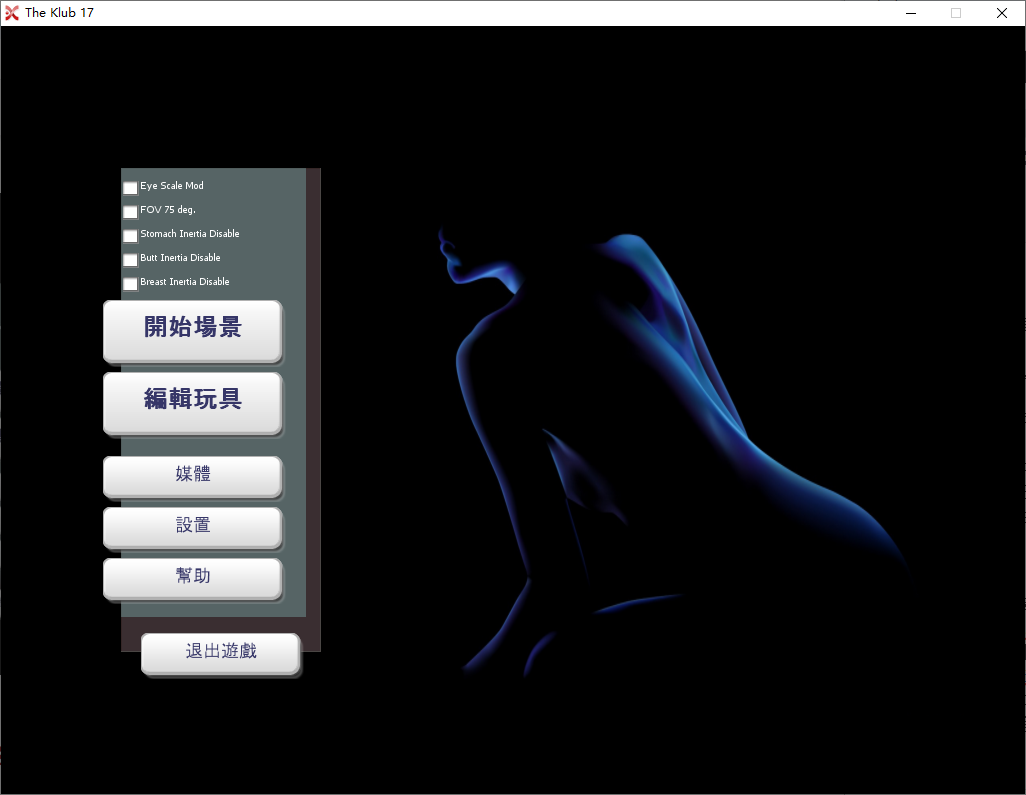Toggle the FOV 75 deg. checkbox
This screenshot has width=1026, height=795.
click(x=130, y=212)
